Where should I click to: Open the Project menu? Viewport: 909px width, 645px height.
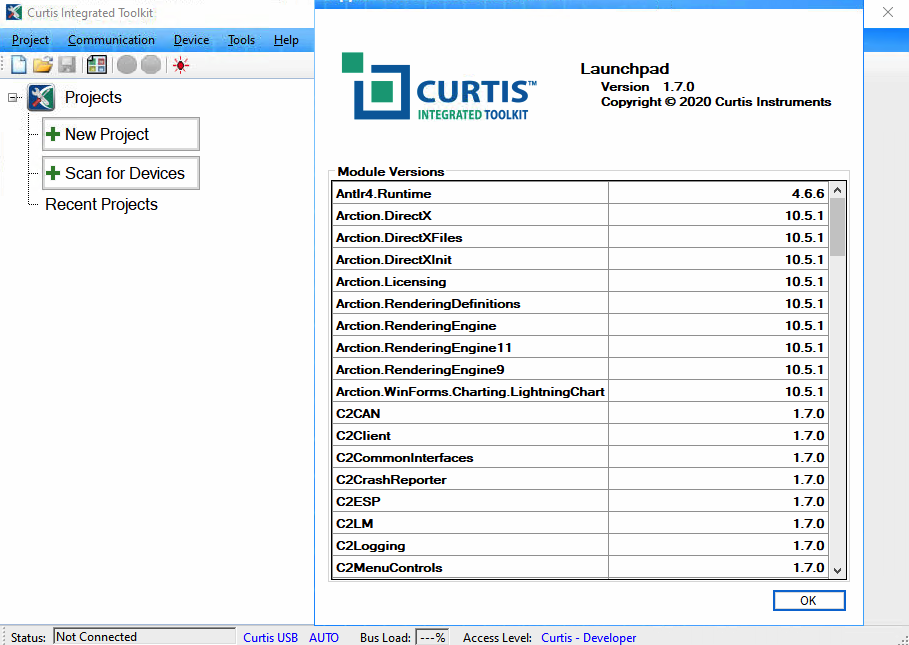tap(30, 40)
